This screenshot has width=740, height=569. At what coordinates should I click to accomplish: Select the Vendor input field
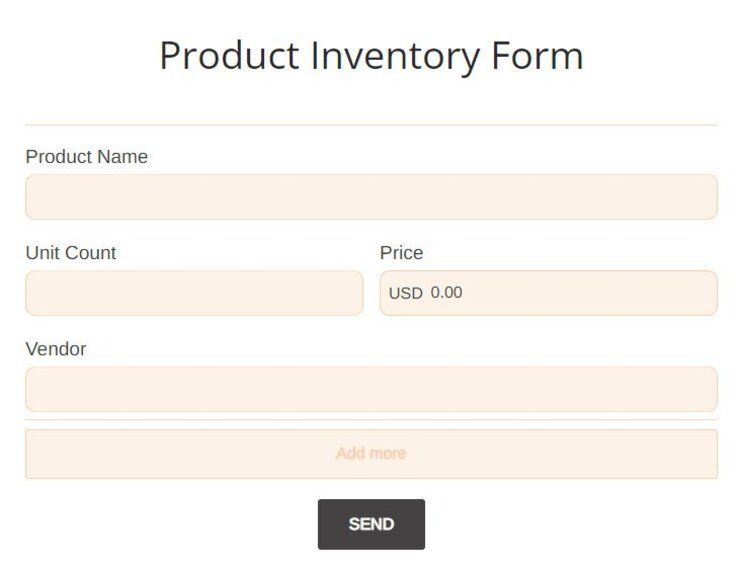click(371, 389)
